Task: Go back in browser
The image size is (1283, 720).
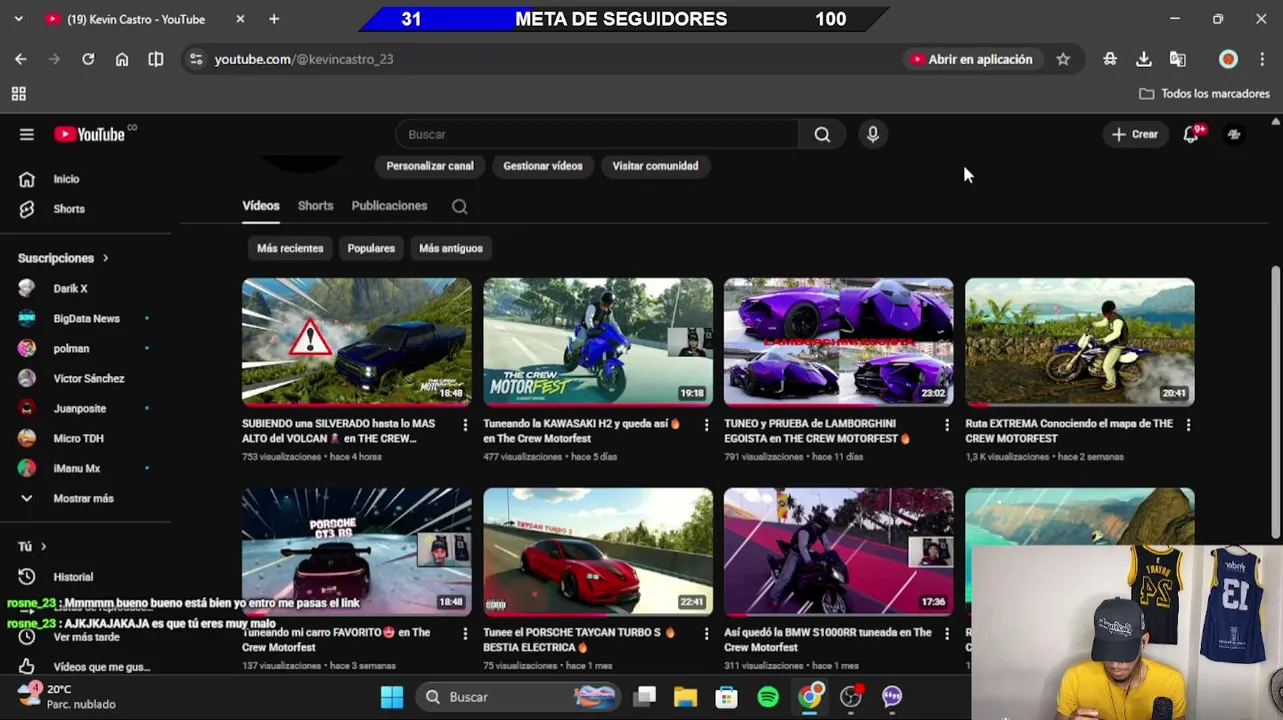Action: tap(21, 59)
